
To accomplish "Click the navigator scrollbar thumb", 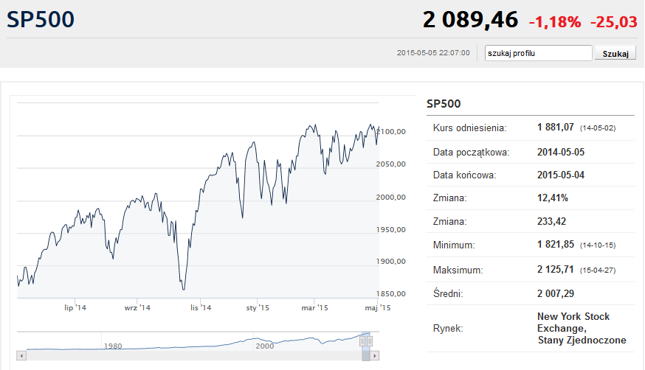I will click(x=366, y=356).
